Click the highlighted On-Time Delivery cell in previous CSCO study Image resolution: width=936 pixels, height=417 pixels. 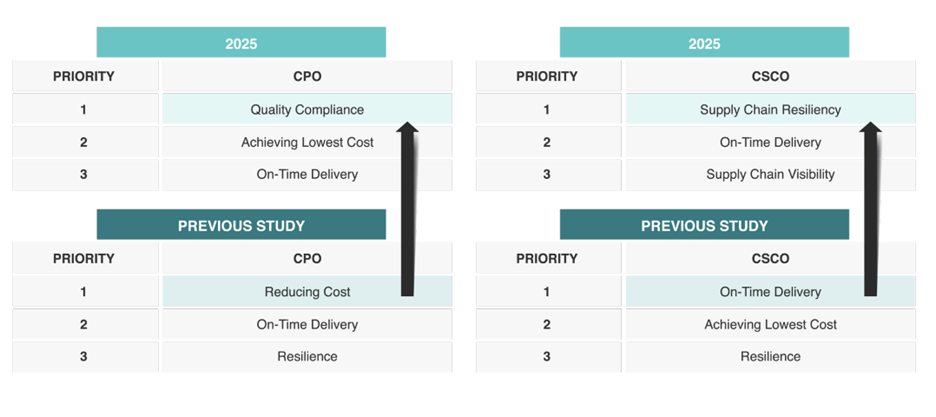(770, 292)
